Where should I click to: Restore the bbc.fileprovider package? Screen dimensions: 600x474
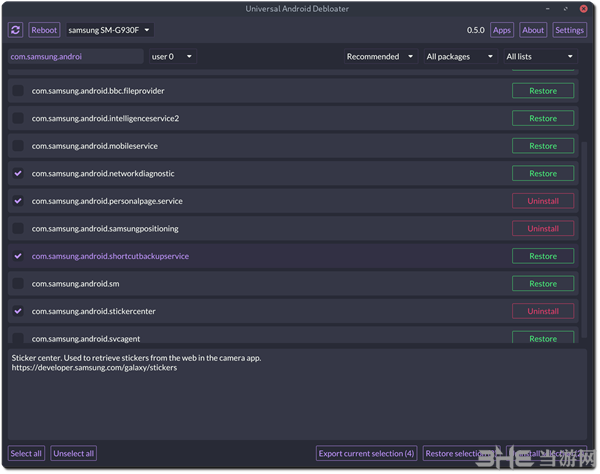click(543, 91)
